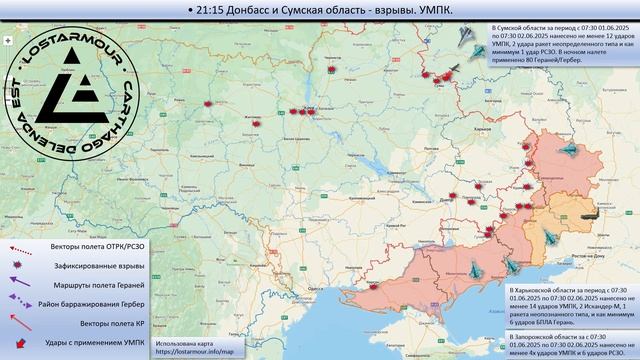The height and width of the screenshot is (360, 640).
Task: Open the lostarmour.info/map link
Action: pyautogui.click(x=195, y=351)
